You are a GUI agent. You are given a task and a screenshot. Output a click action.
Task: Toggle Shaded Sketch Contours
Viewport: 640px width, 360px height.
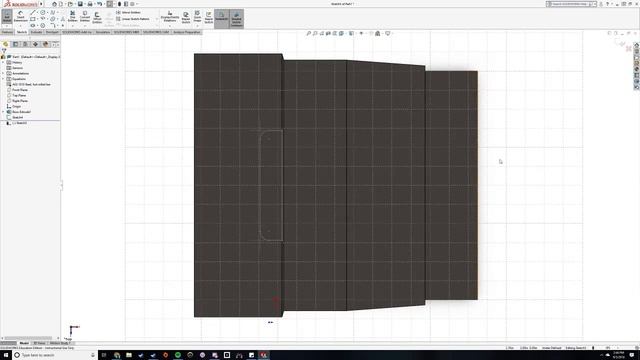tap(236, 18)
